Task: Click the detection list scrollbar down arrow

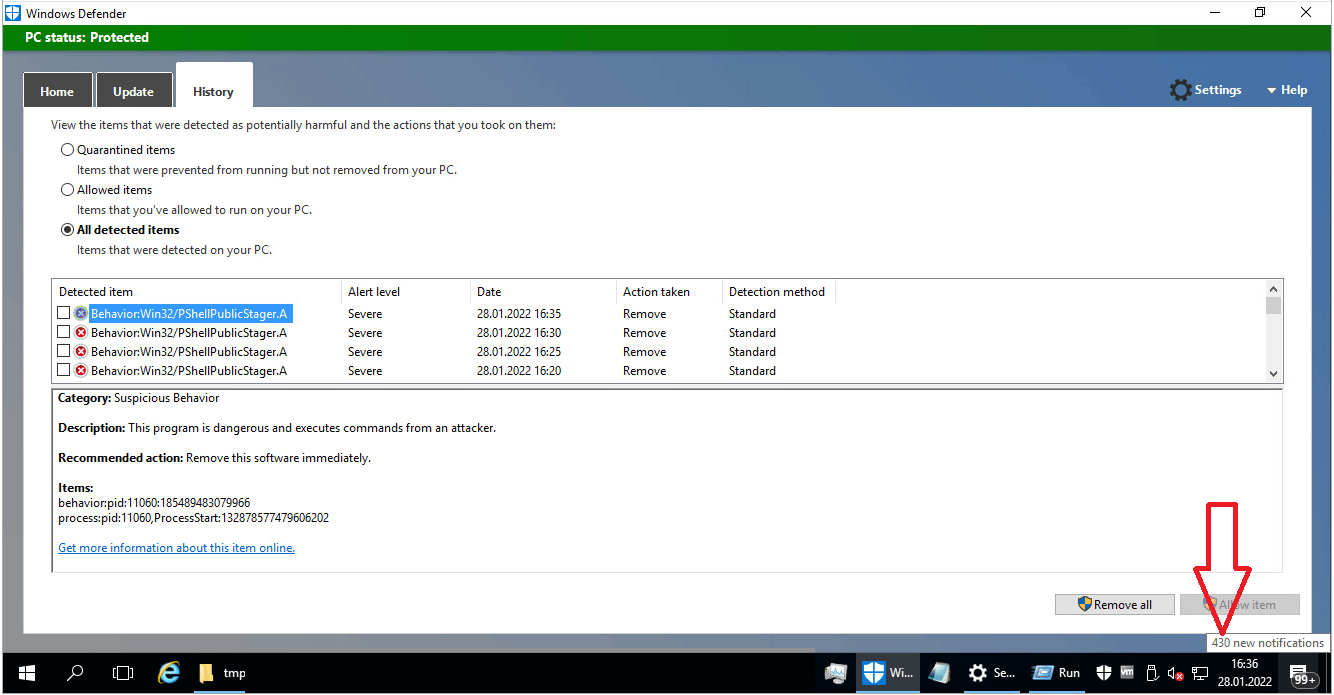Action: coord(1273,374)
